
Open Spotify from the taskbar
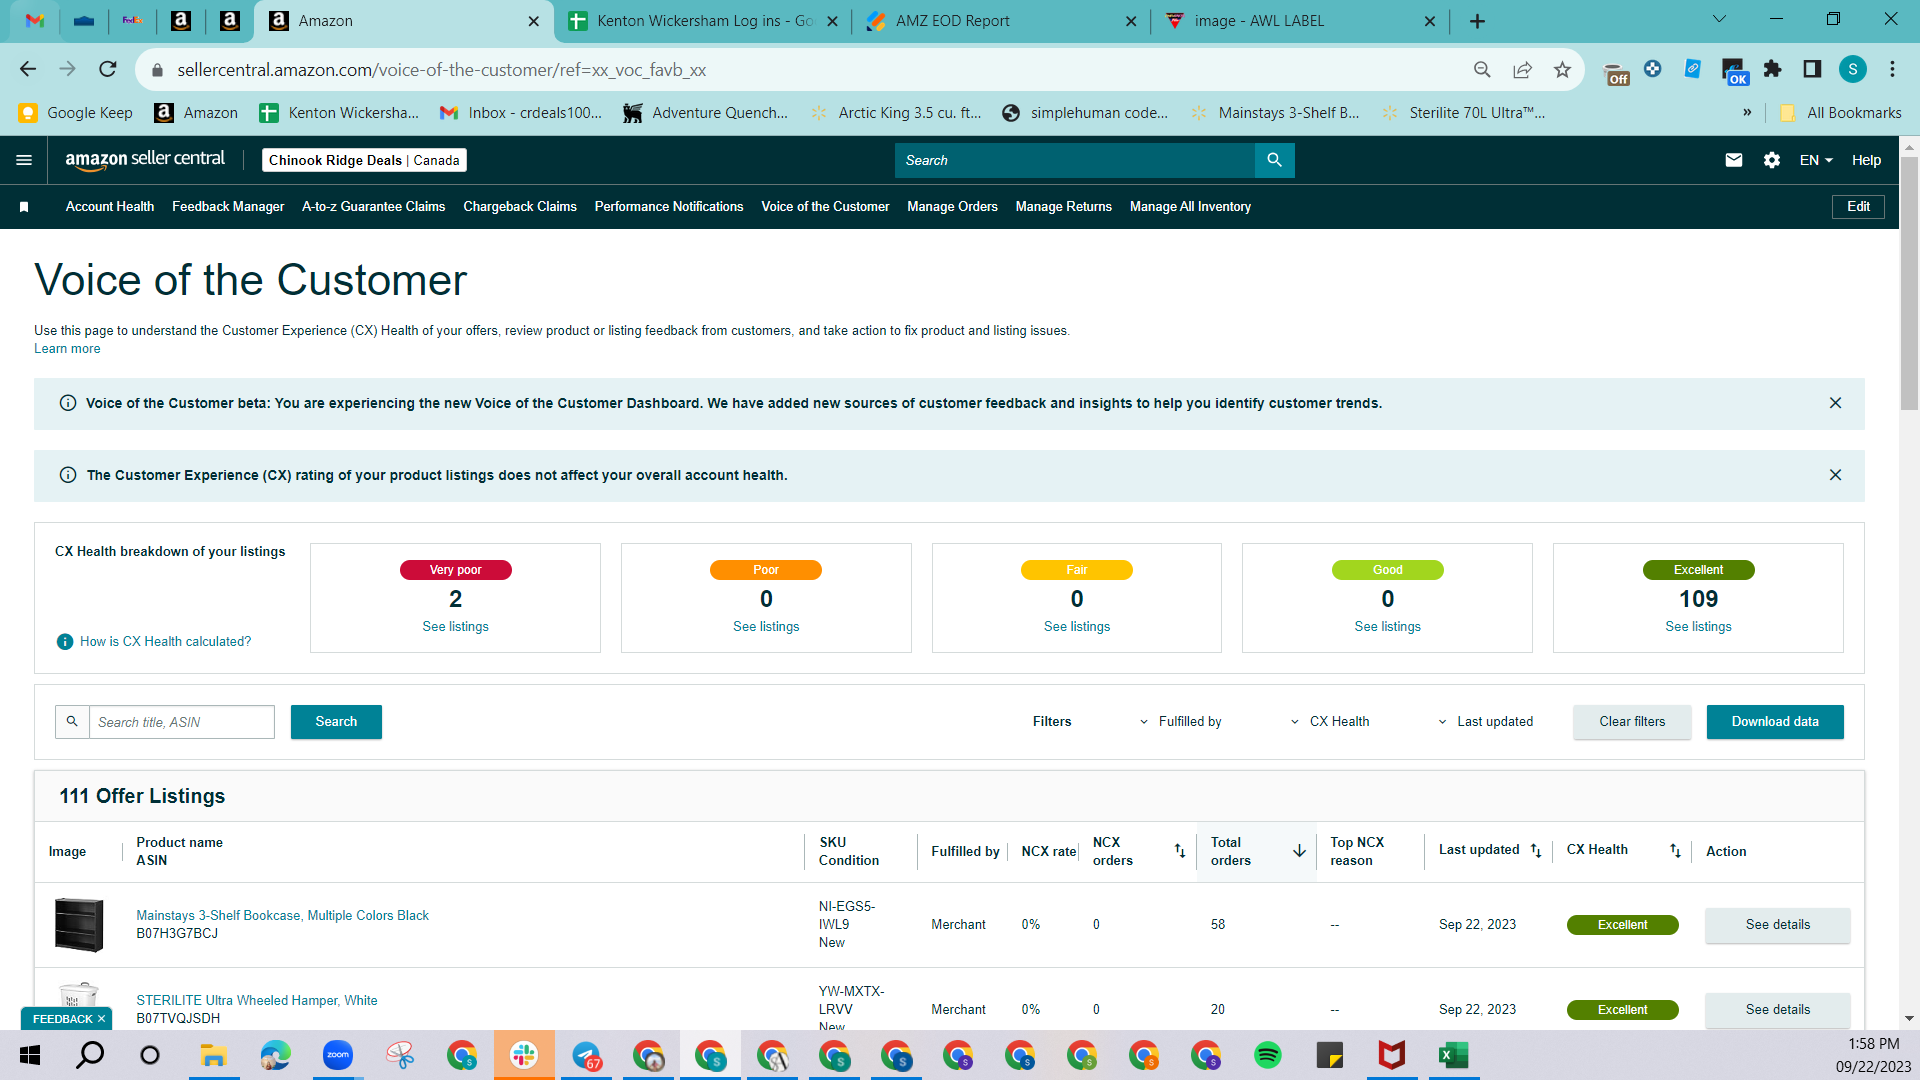coord(1268,1055)
